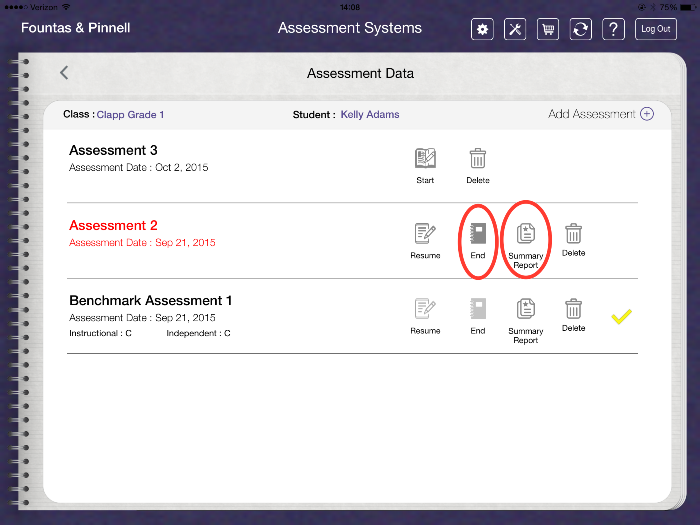
Task: Add a new assessment plus icon
Action: (647, 114)
